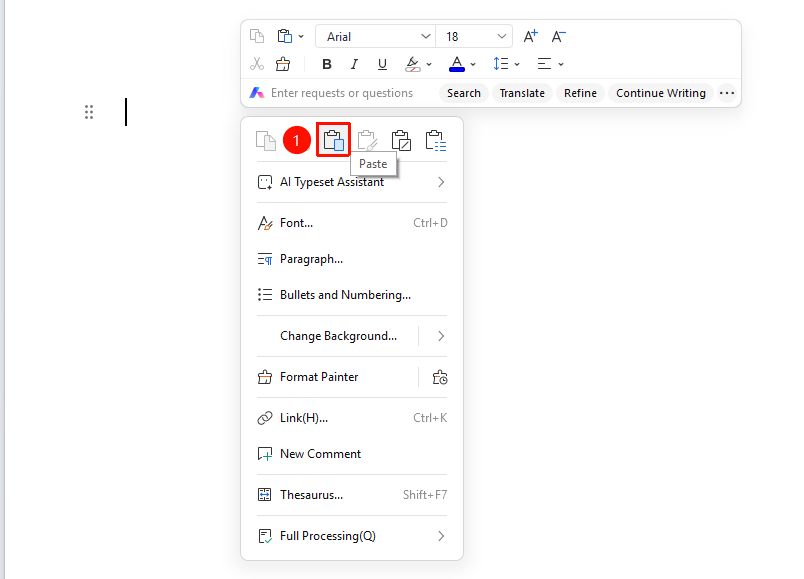Toggle Bold formatting
804x579 pixels.
coord(327,64)
